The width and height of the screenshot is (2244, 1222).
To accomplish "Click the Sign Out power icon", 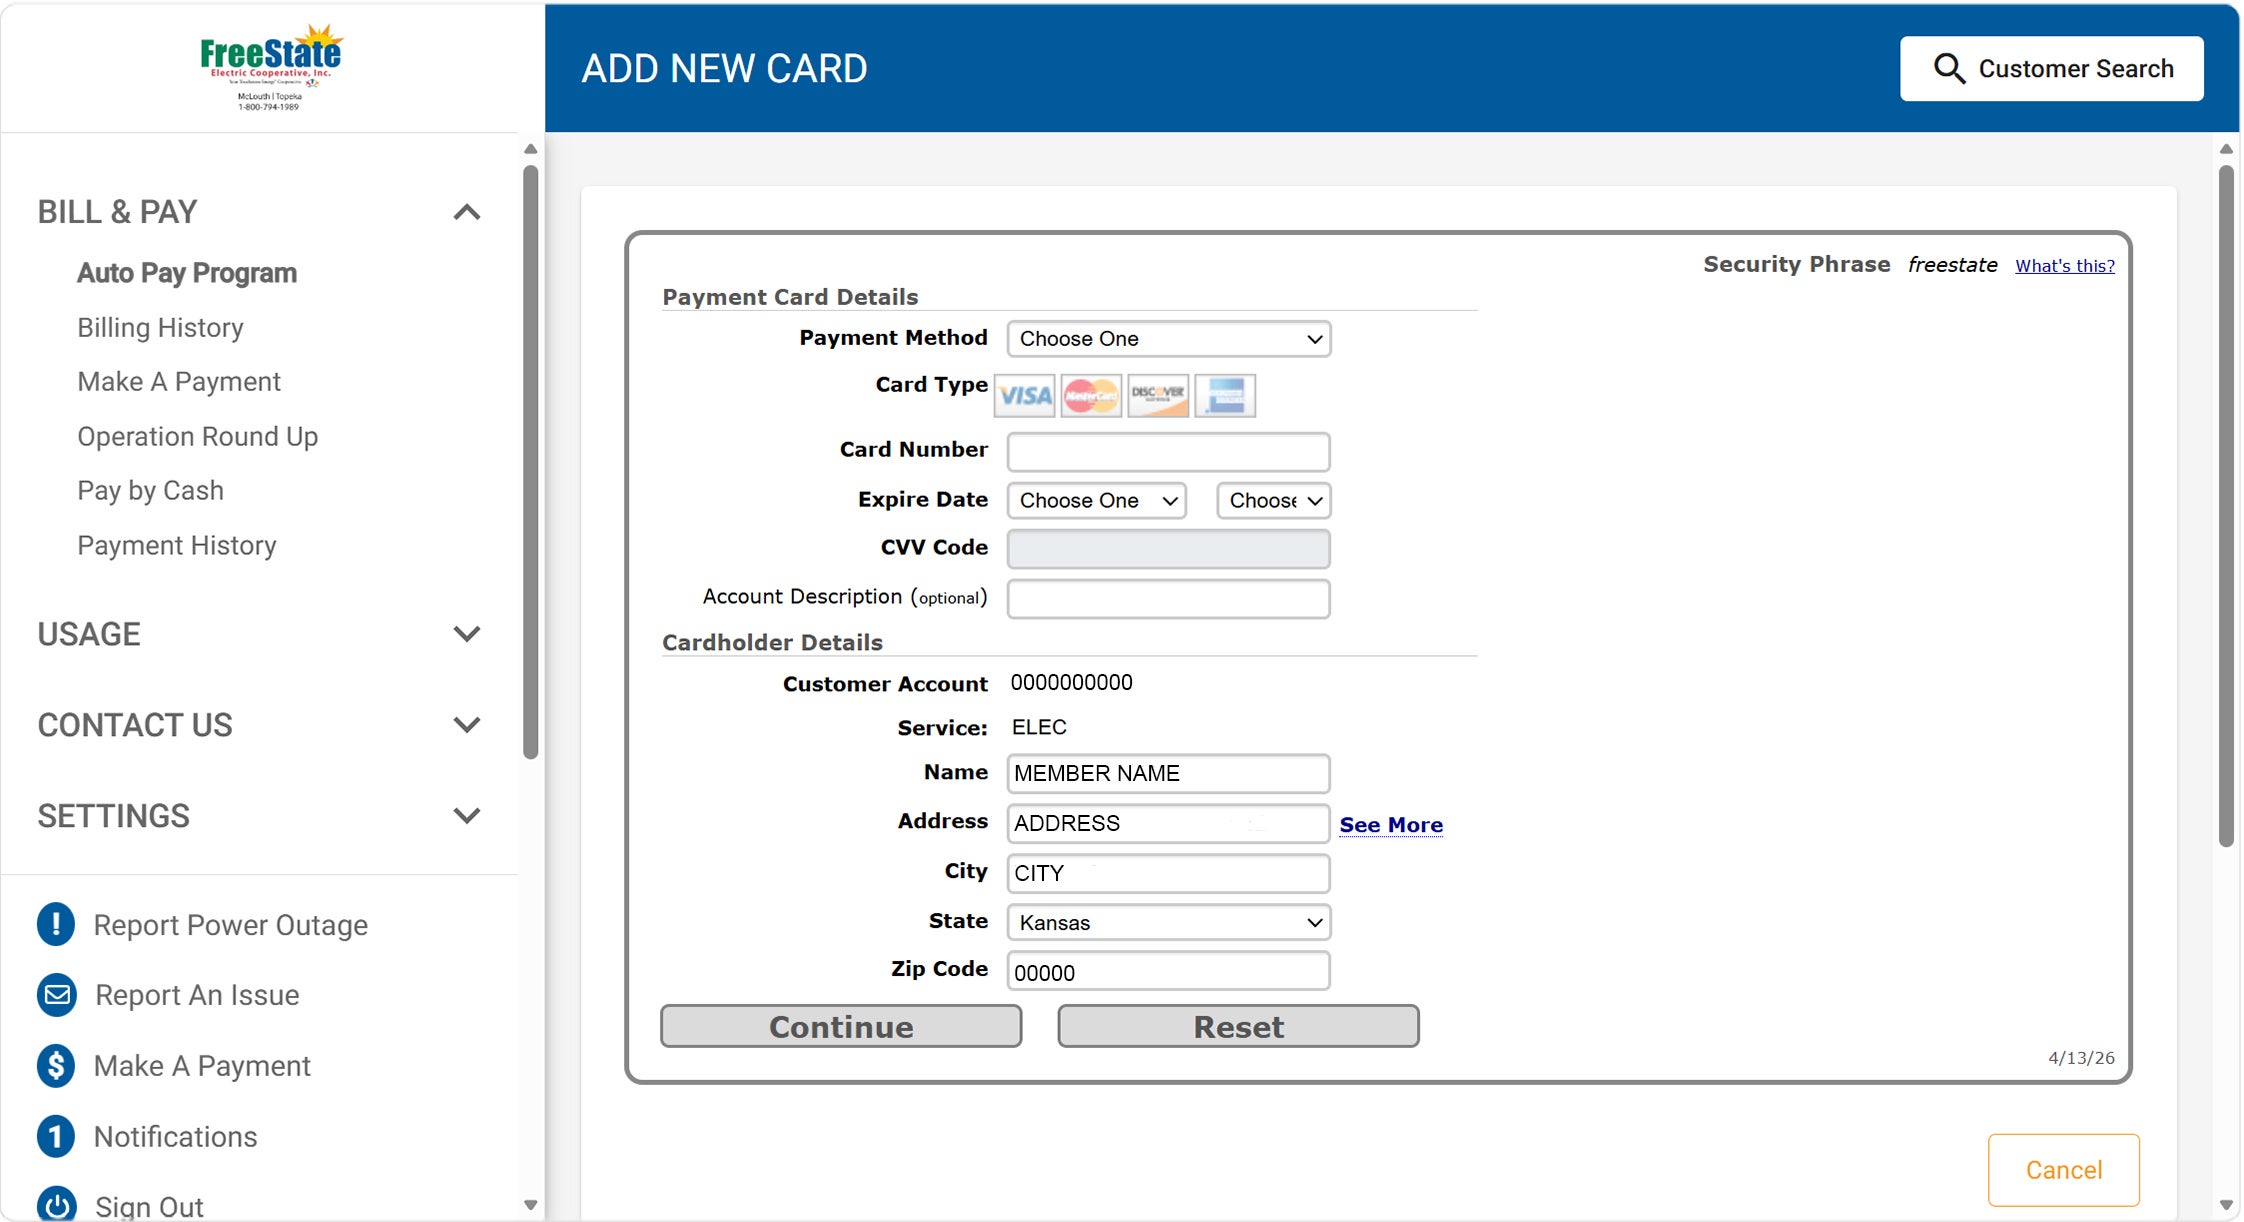I will 55,1205.
